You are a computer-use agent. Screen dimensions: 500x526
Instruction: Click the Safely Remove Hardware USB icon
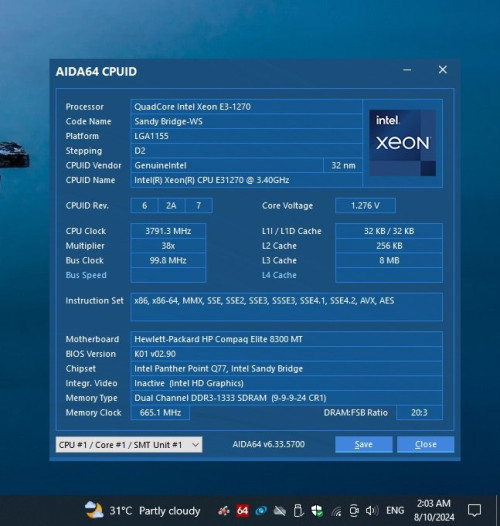298,511
